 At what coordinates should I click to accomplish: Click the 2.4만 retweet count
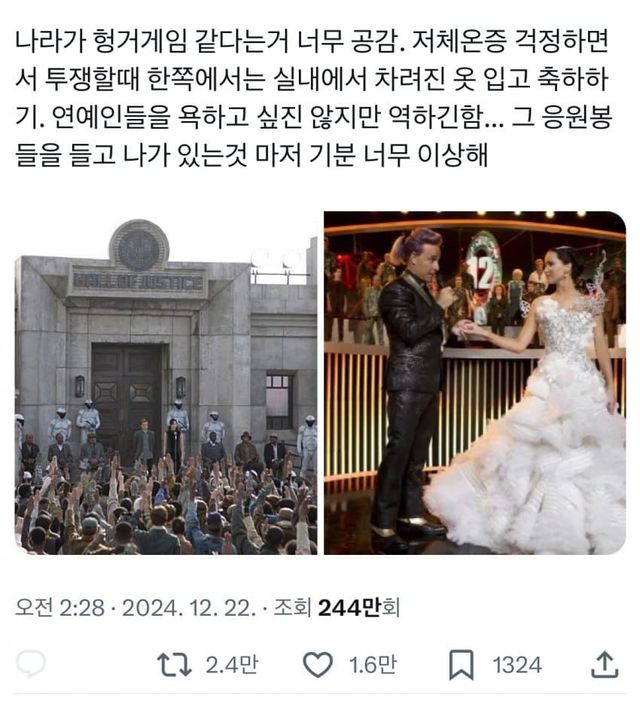coord(232,665)
